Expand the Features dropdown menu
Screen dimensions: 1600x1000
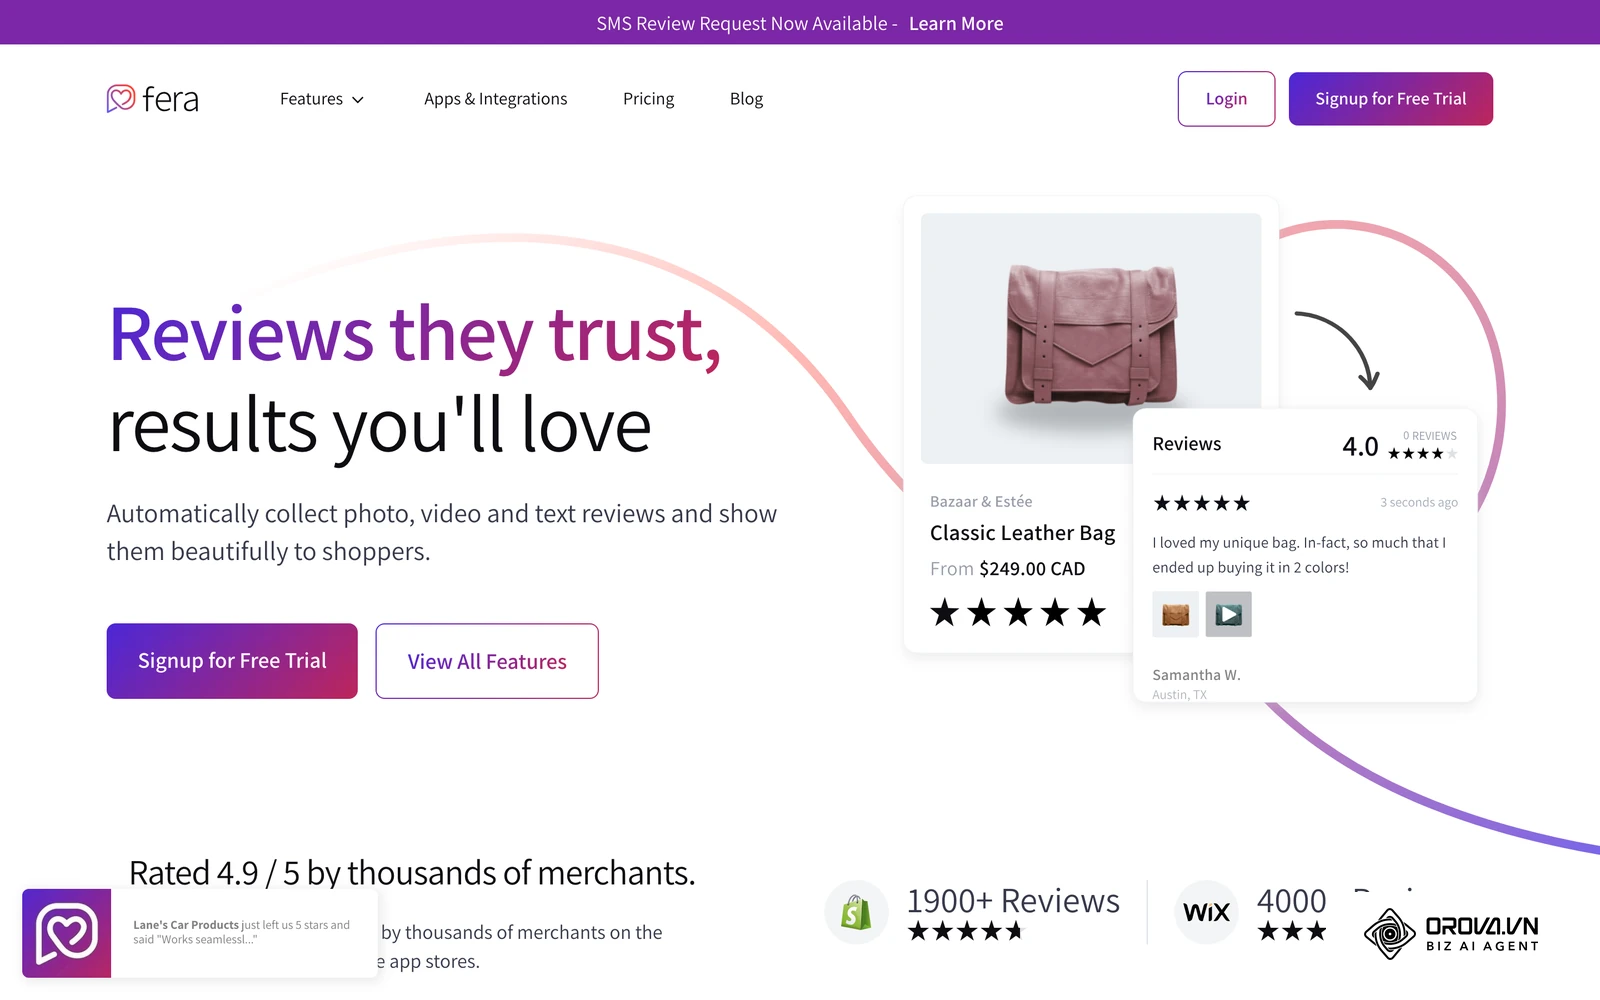[322, 99]
